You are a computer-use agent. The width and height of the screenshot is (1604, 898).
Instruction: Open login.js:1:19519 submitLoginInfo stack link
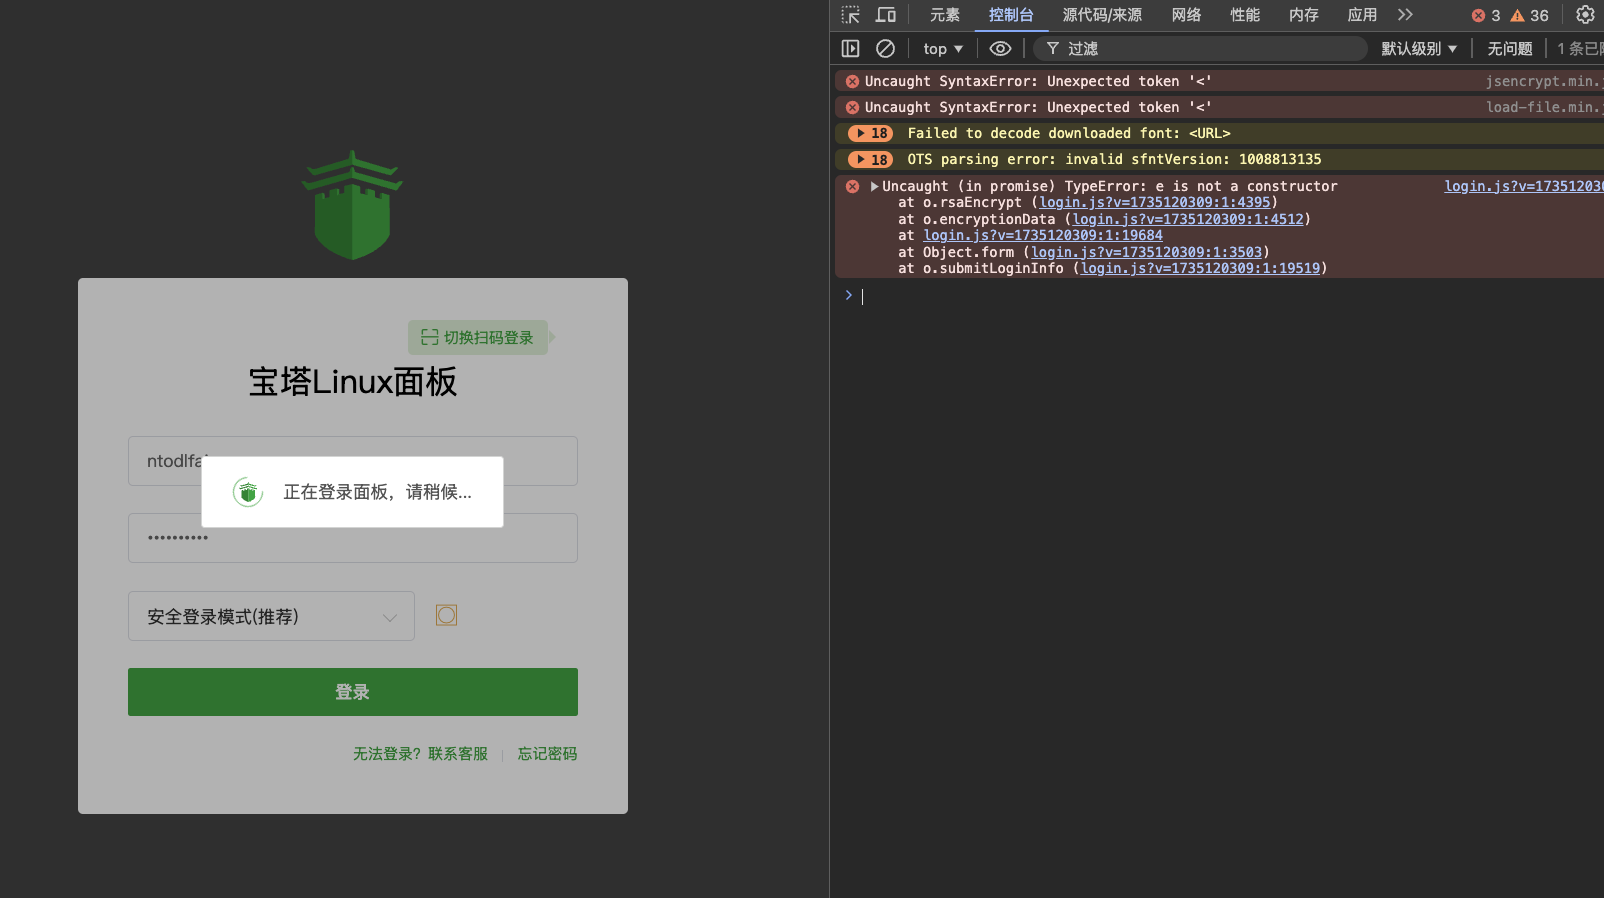pyautogui.click(x=1200, y=268)
